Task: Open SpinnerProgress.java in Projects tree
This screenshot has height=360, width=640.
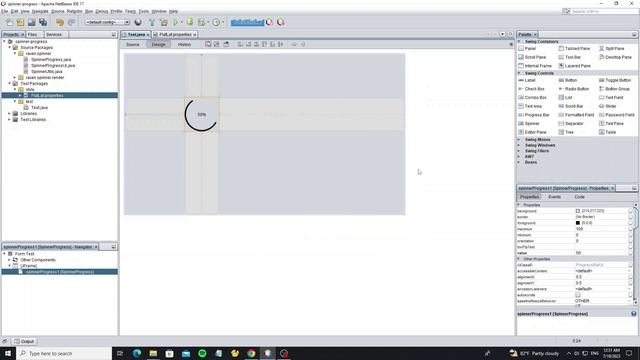Action: (x=51, y=60)
